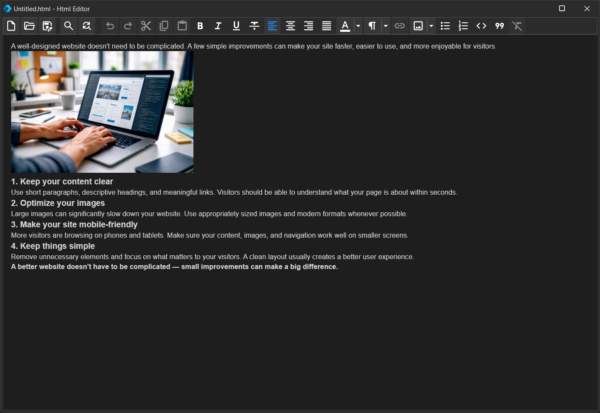600x413 pixels.
Task: Align text to the right
Action: coord(308,26)
